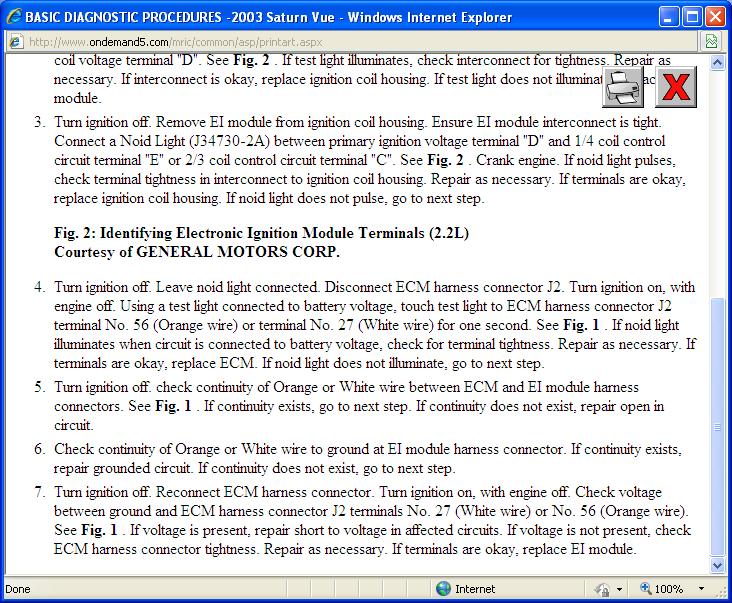Click the compatibility view icon beside address bar
732x603 pixels.
coord(711,42)
